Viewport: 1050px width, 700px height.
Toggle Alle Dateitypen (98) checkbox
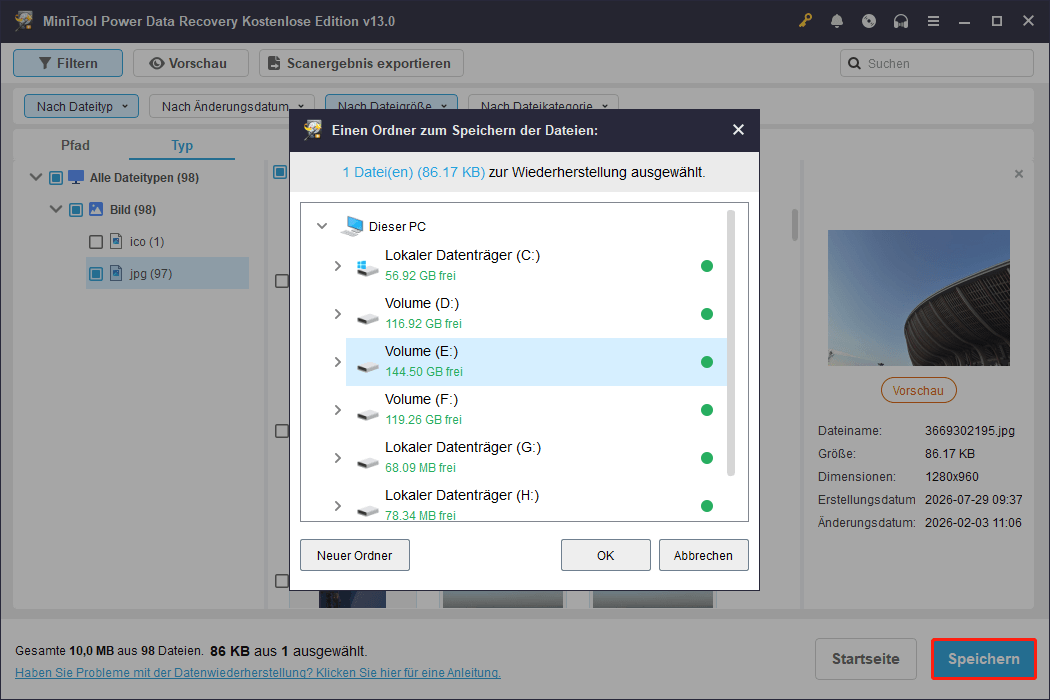pyautogui.click(x=56, y=178)
